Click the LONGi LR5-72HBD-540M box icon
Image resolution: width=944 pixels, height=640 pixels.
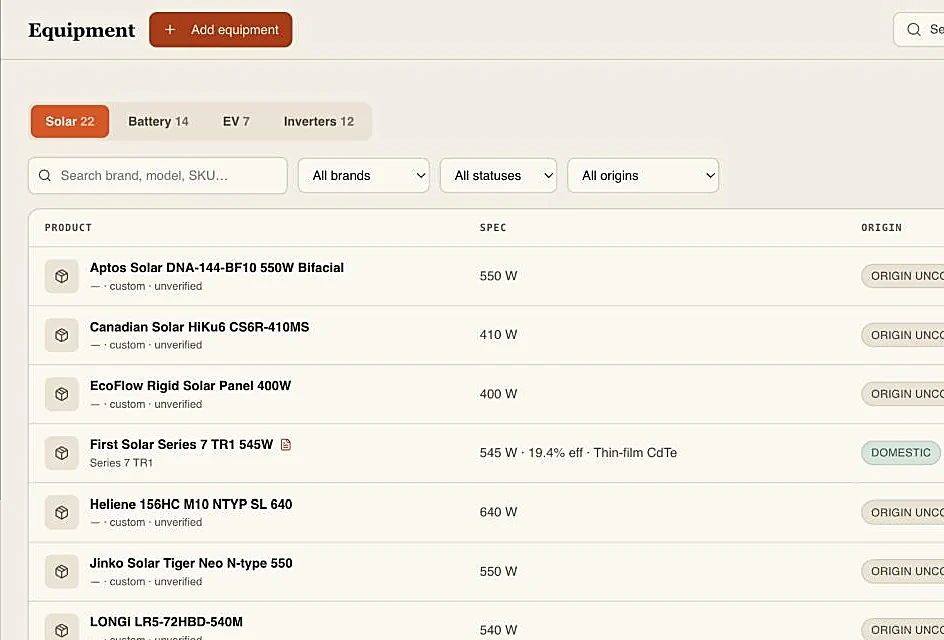[x=61, y=629]
